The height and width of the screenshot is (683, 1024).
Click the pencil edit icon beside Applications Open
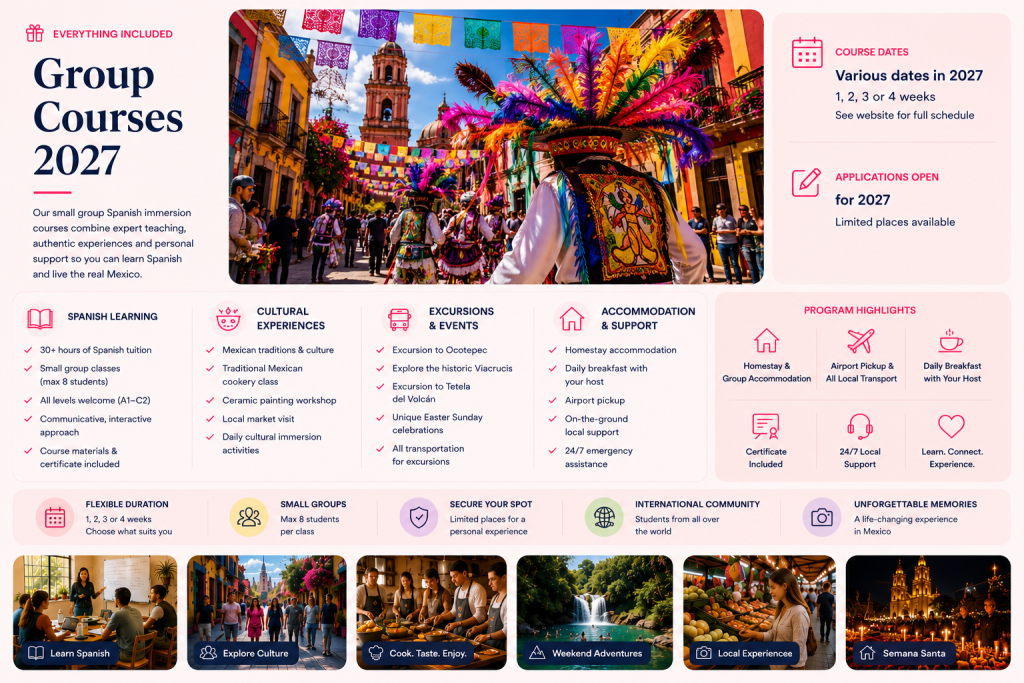[x=807, y=182]
